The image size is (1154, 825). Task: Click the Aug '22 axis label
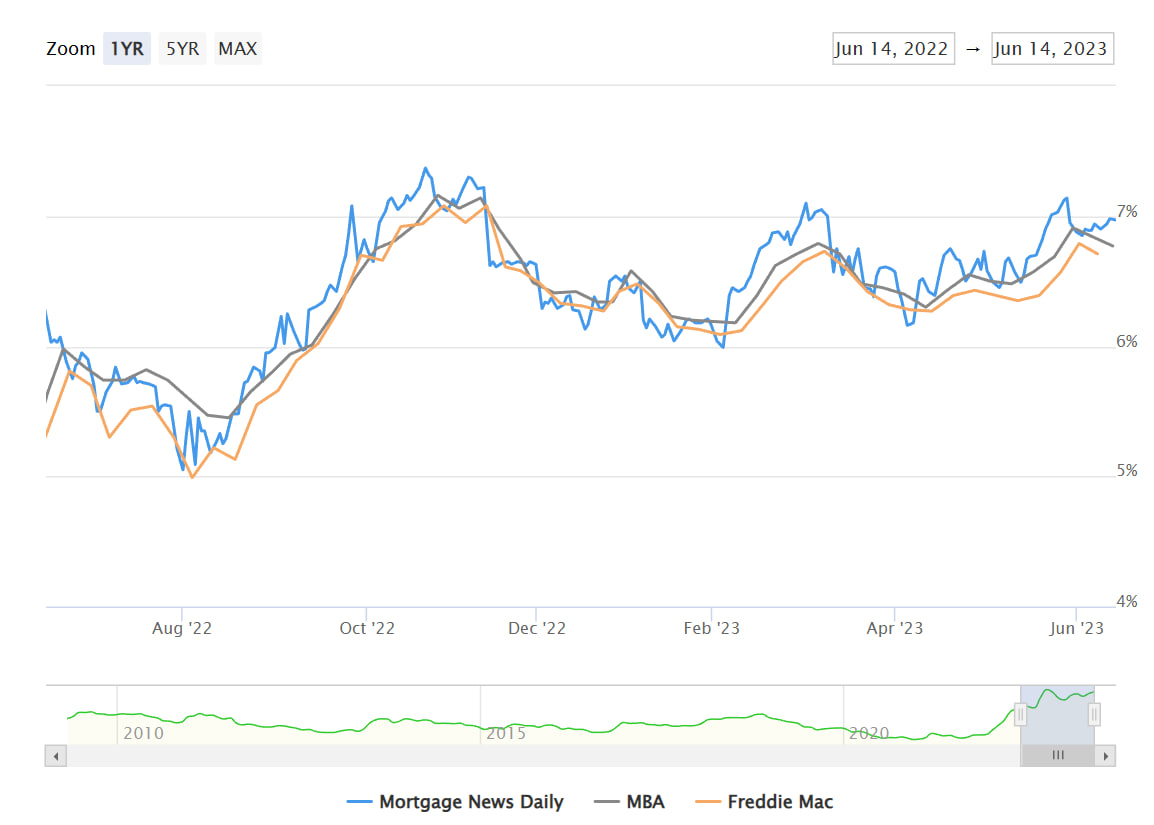(x=182, y=629)
